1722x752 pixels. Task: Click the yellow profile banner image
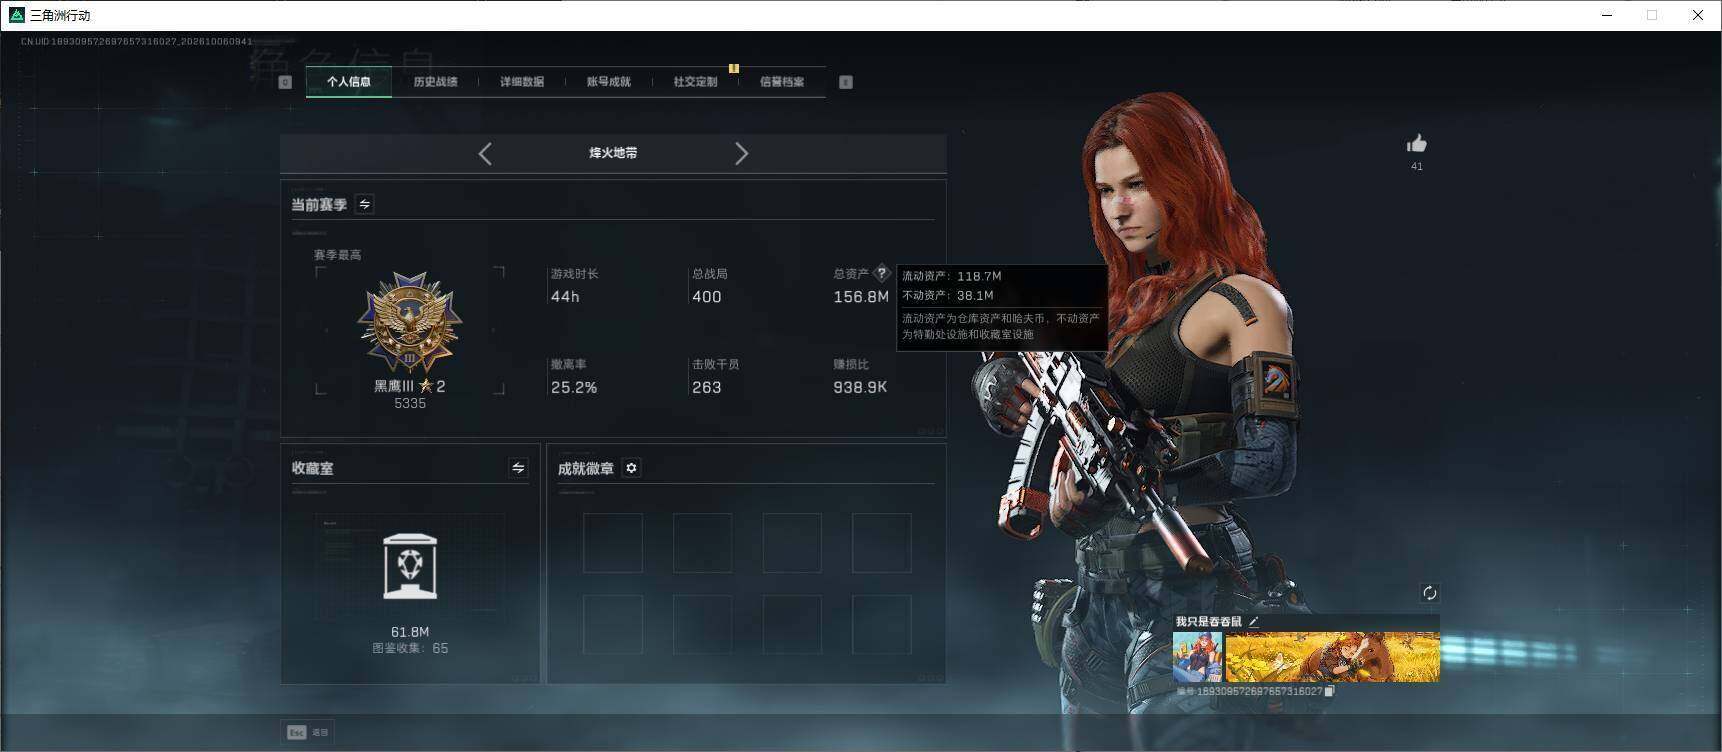click(x=1332, y=657)
